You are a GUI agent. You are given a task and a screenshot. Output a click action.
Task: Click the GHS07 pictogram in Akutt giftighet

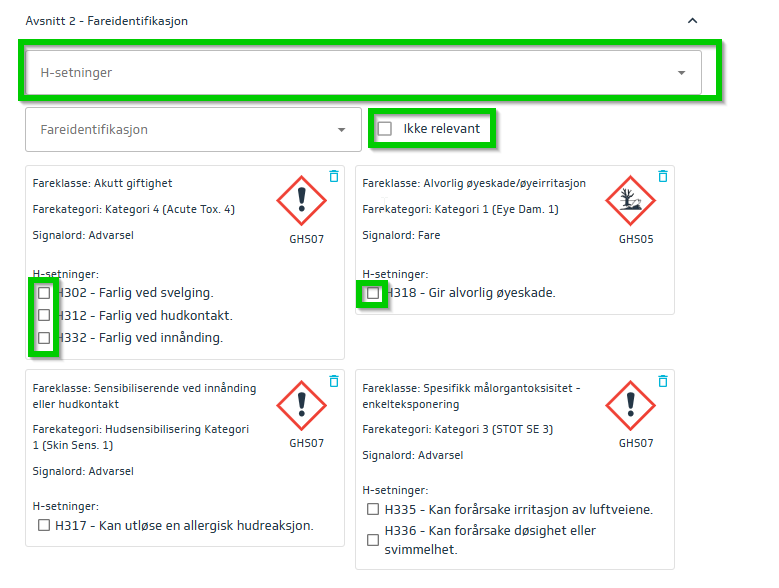tap(301, 202)
